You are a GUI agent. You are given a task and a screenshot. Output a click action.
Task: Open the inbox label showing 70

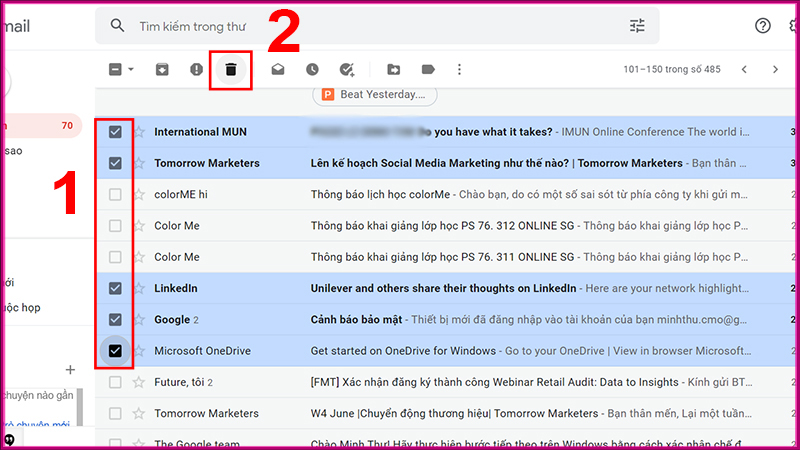coord(43,126)
